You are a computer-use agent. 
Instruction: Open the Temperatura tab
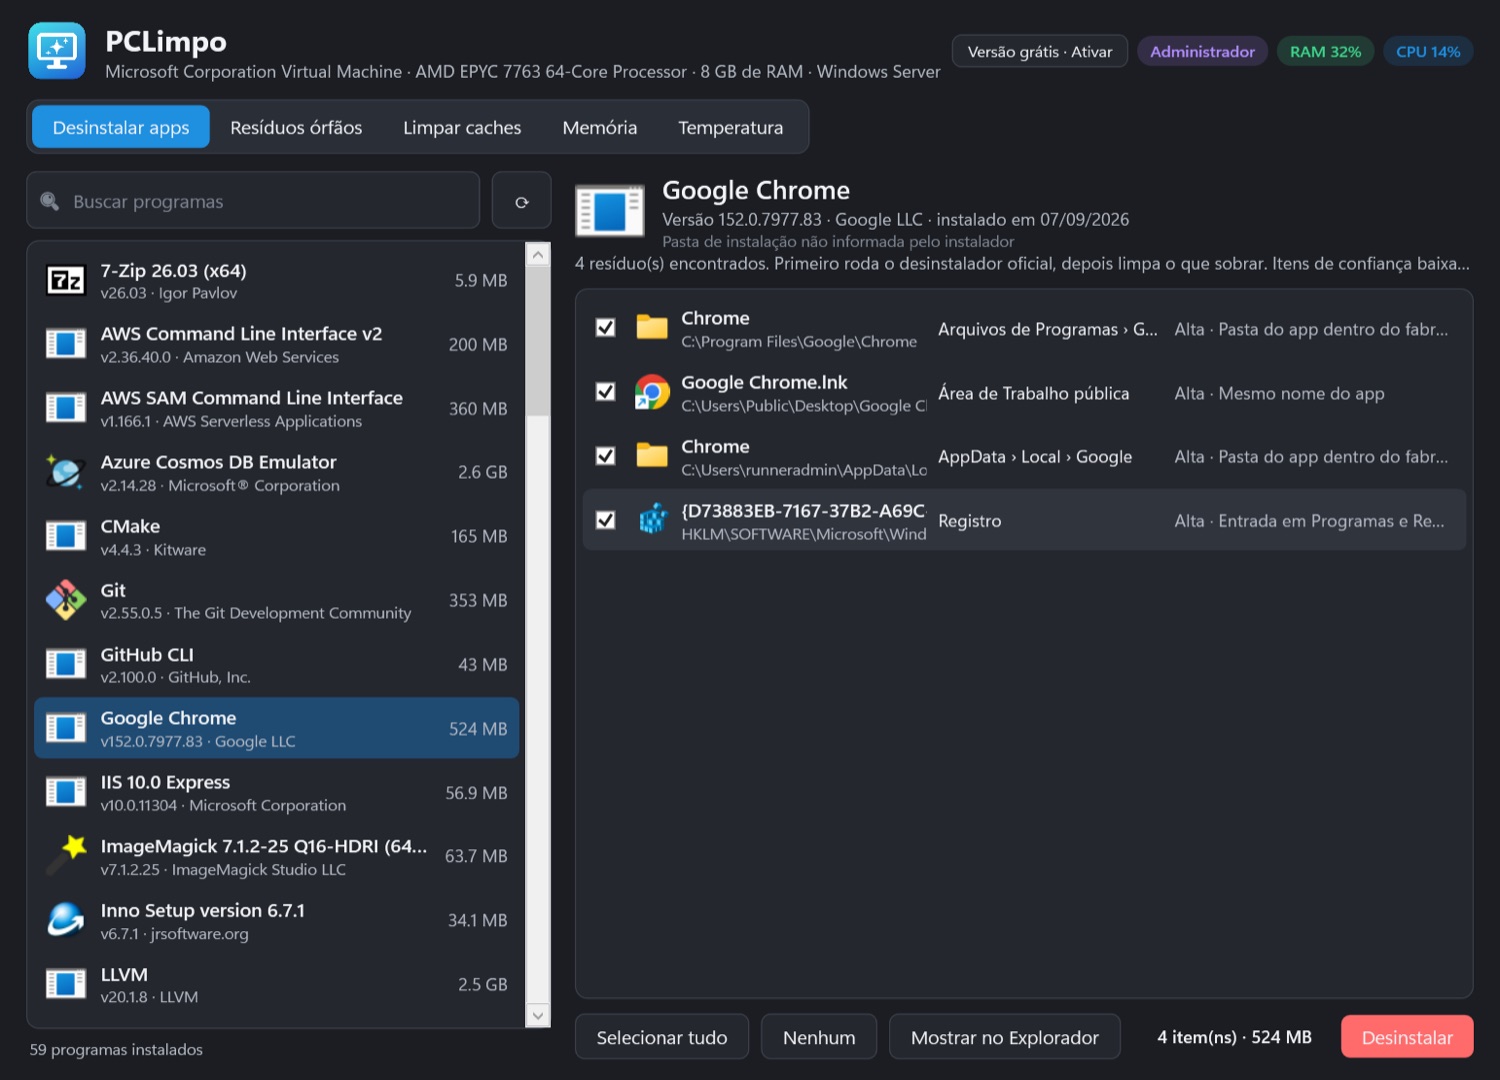[731, 127]
